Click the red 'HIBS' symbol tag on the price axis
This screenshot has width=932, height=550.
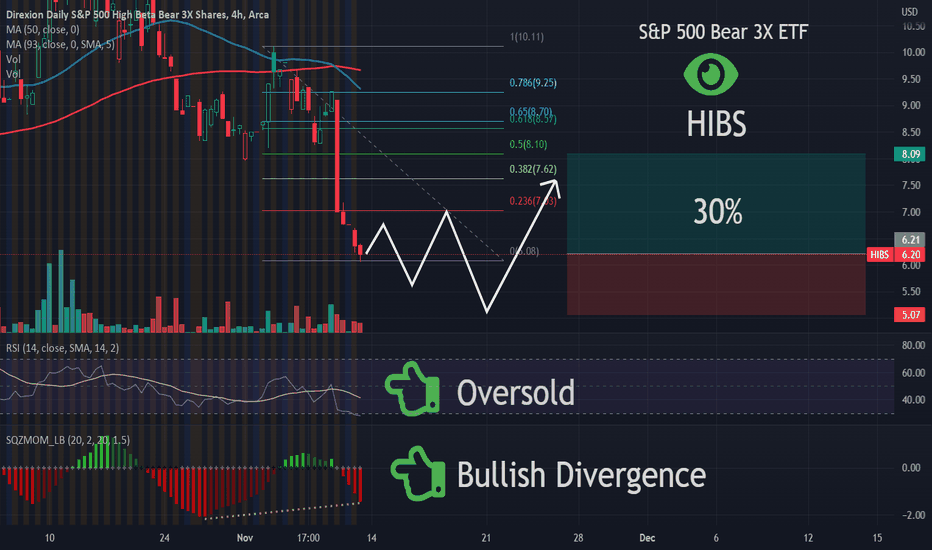(880, 254)
